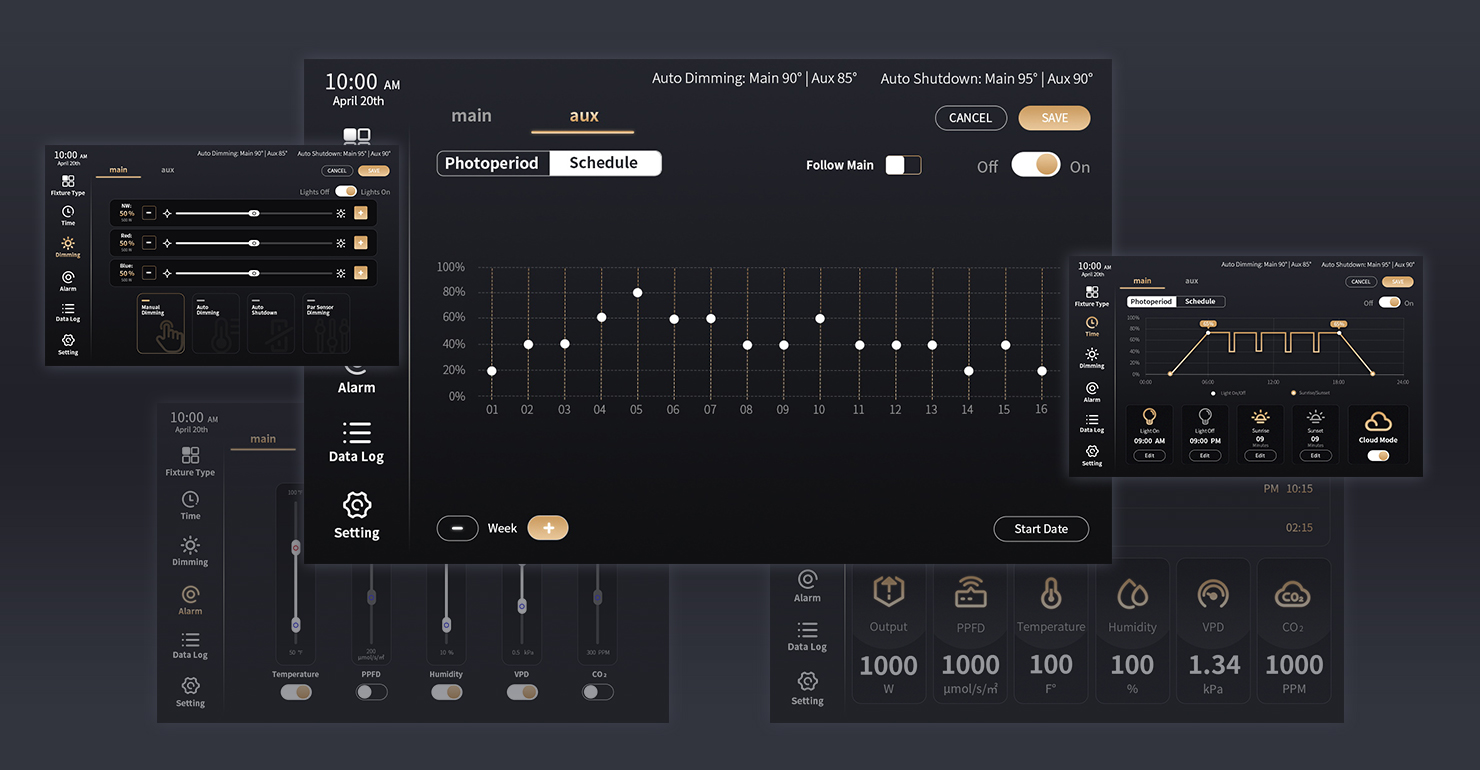Screen dimensions: 1480x770
Task: Click Edit under Light On 09:00 AM
Action: tap(1150, 455)
